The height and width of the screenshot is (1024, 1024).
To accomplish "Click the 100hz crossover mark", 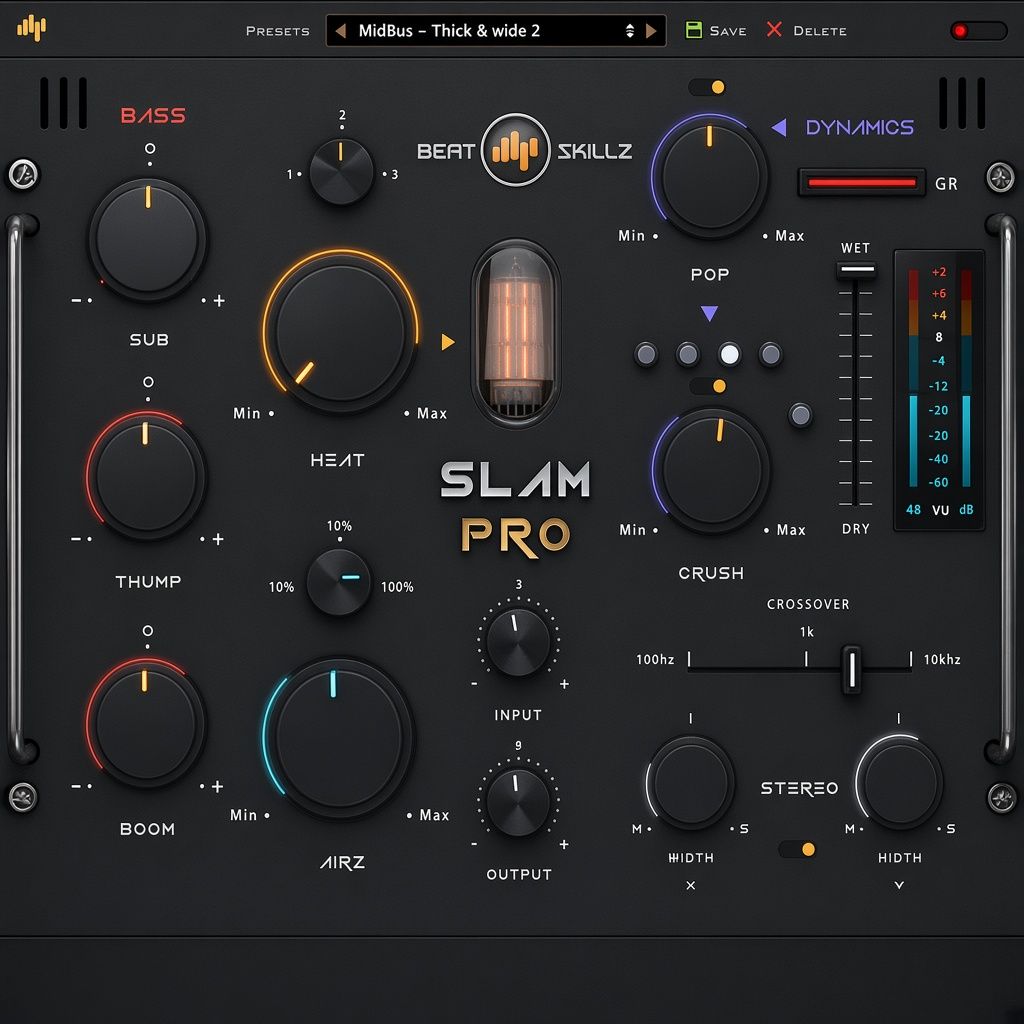I will pyautogui.click(x=655, y=660).
